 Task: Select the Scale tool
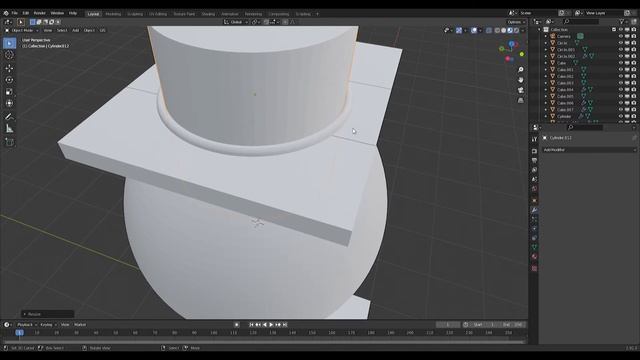click(9, 92)
